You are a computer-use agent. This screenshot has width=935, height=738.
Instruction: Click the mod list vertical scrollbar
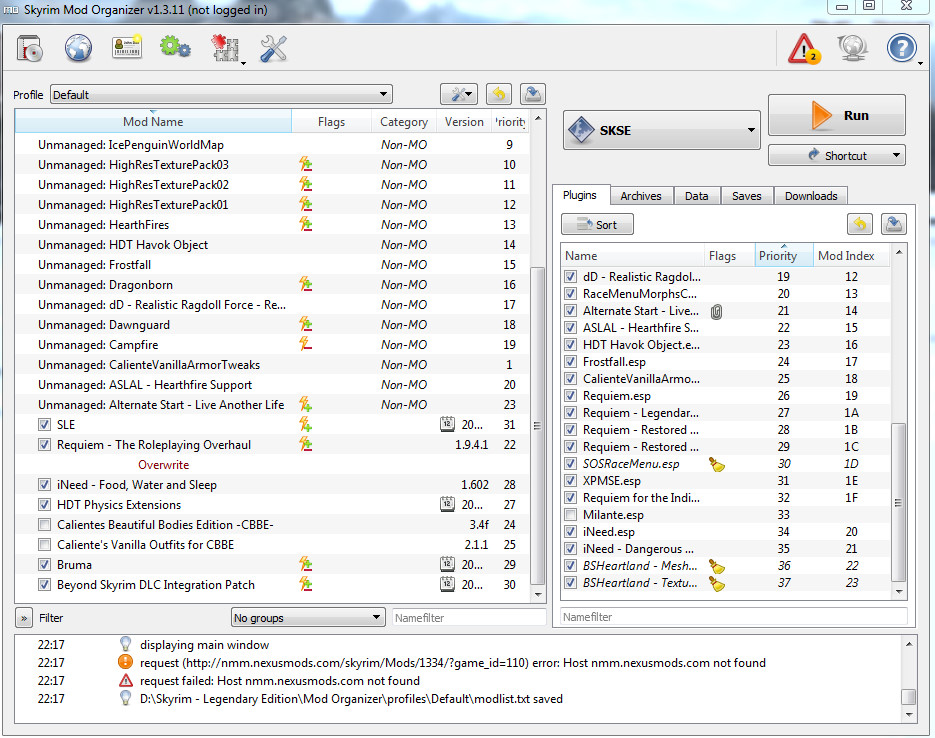click(x=537, y=426)
